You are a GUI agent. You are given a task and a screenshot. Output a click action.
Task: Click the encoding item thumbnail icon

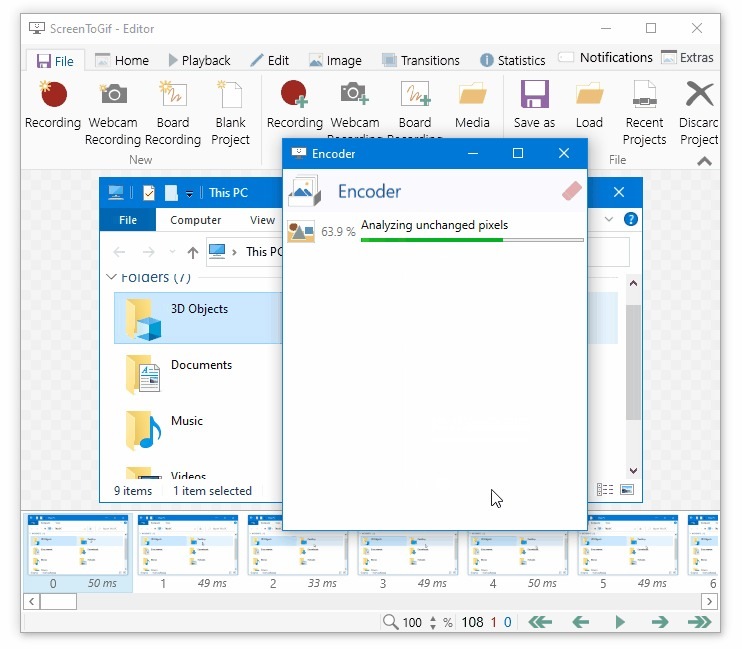[x=301, y=231]
